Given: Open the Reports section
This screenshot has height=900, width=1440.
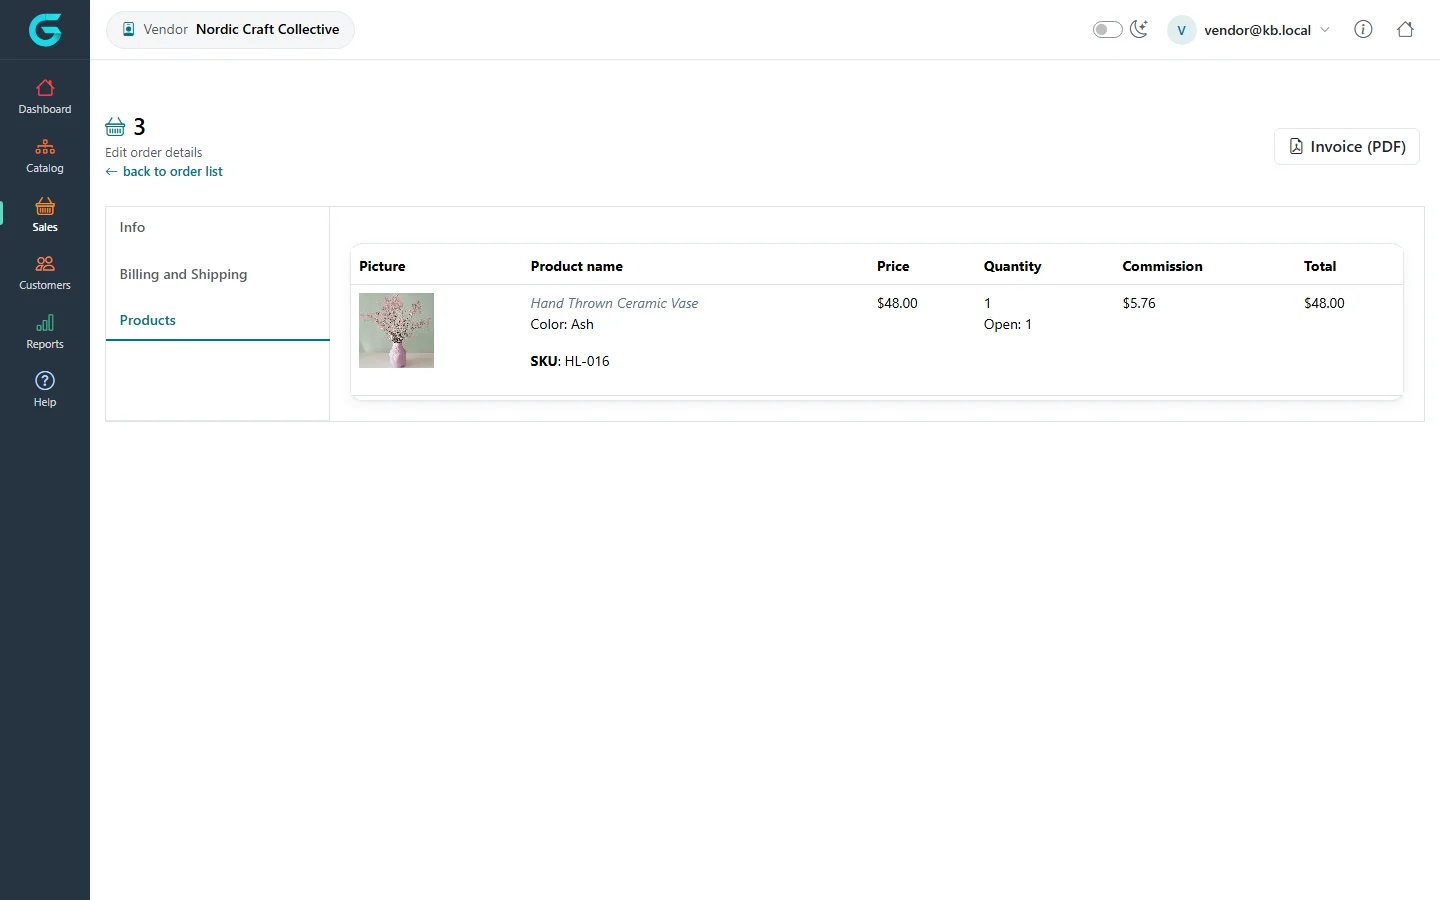Looking at the screenshot, I should 45,332.
